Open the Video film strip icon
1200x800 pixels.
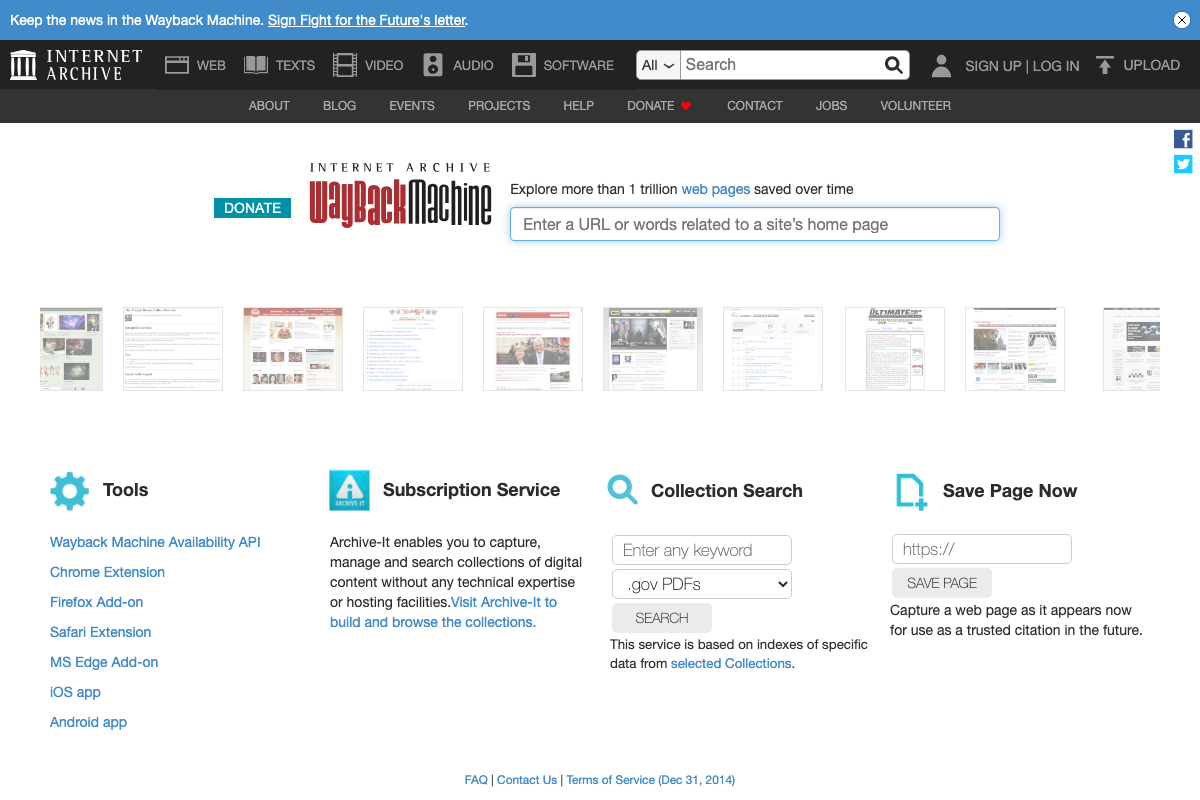(x=345, y=65)
